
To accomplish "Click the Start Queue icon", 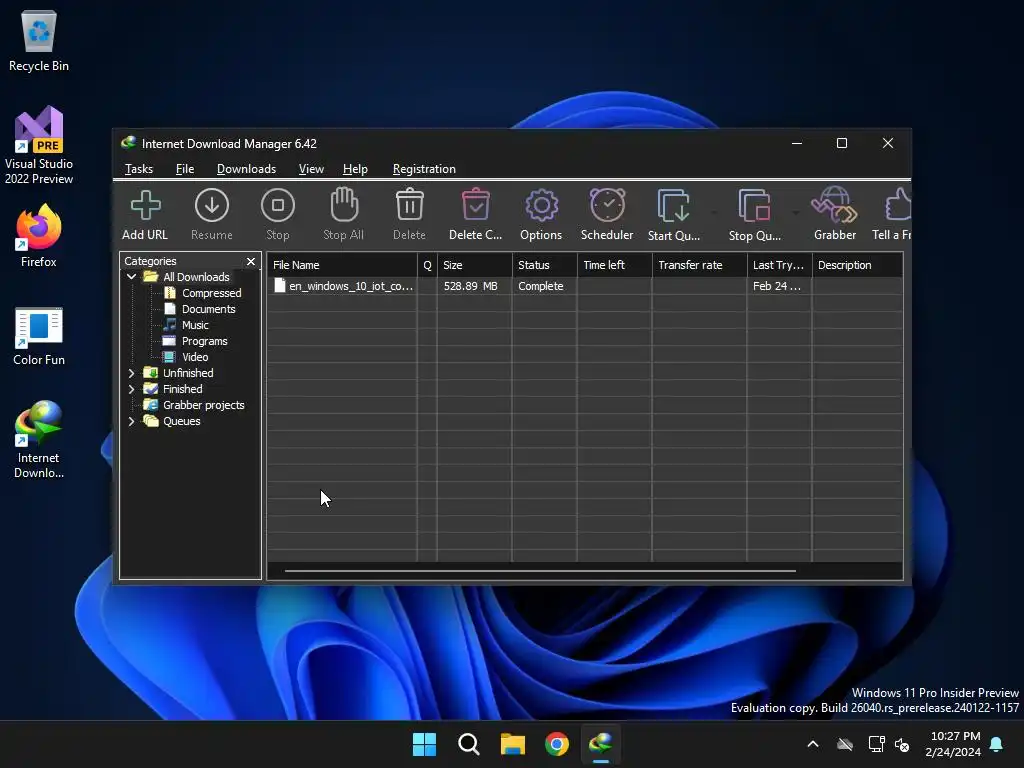I will point(673,206).
